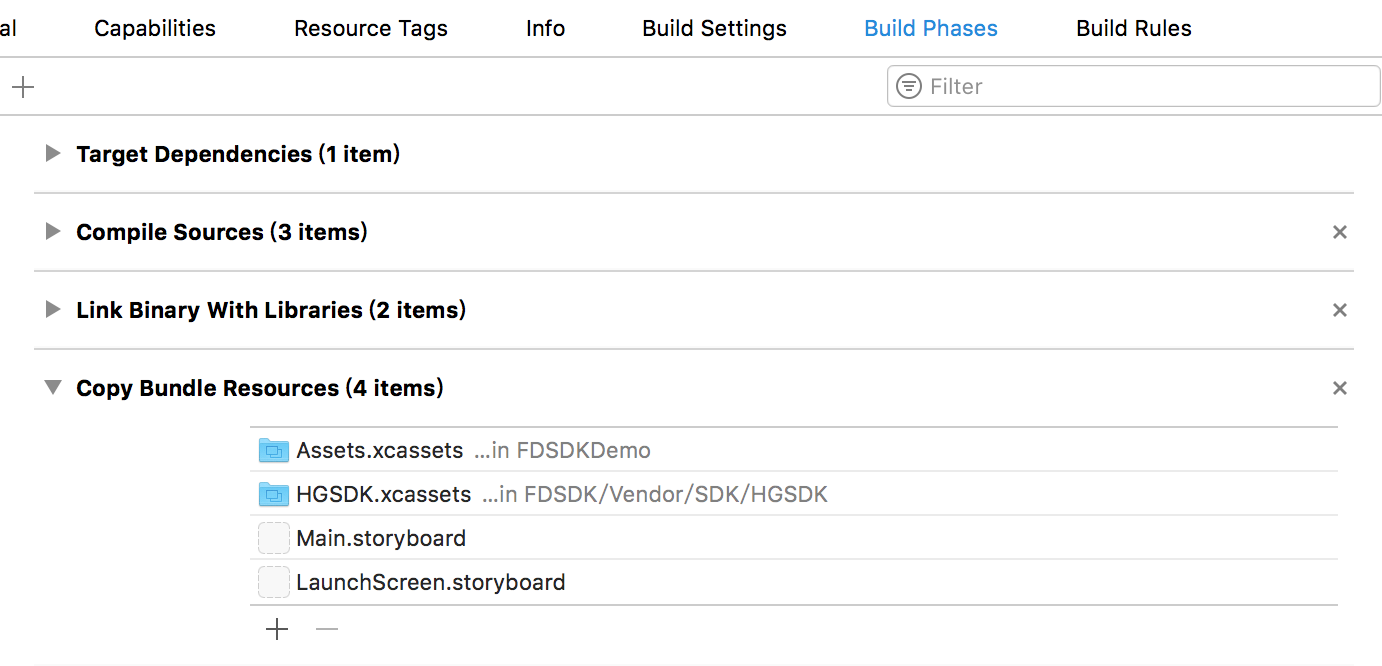Remove Copy Bundle Resources phase with X
The height and width of the screenshot is (666, 1382).
click(x=1340, y=388)
